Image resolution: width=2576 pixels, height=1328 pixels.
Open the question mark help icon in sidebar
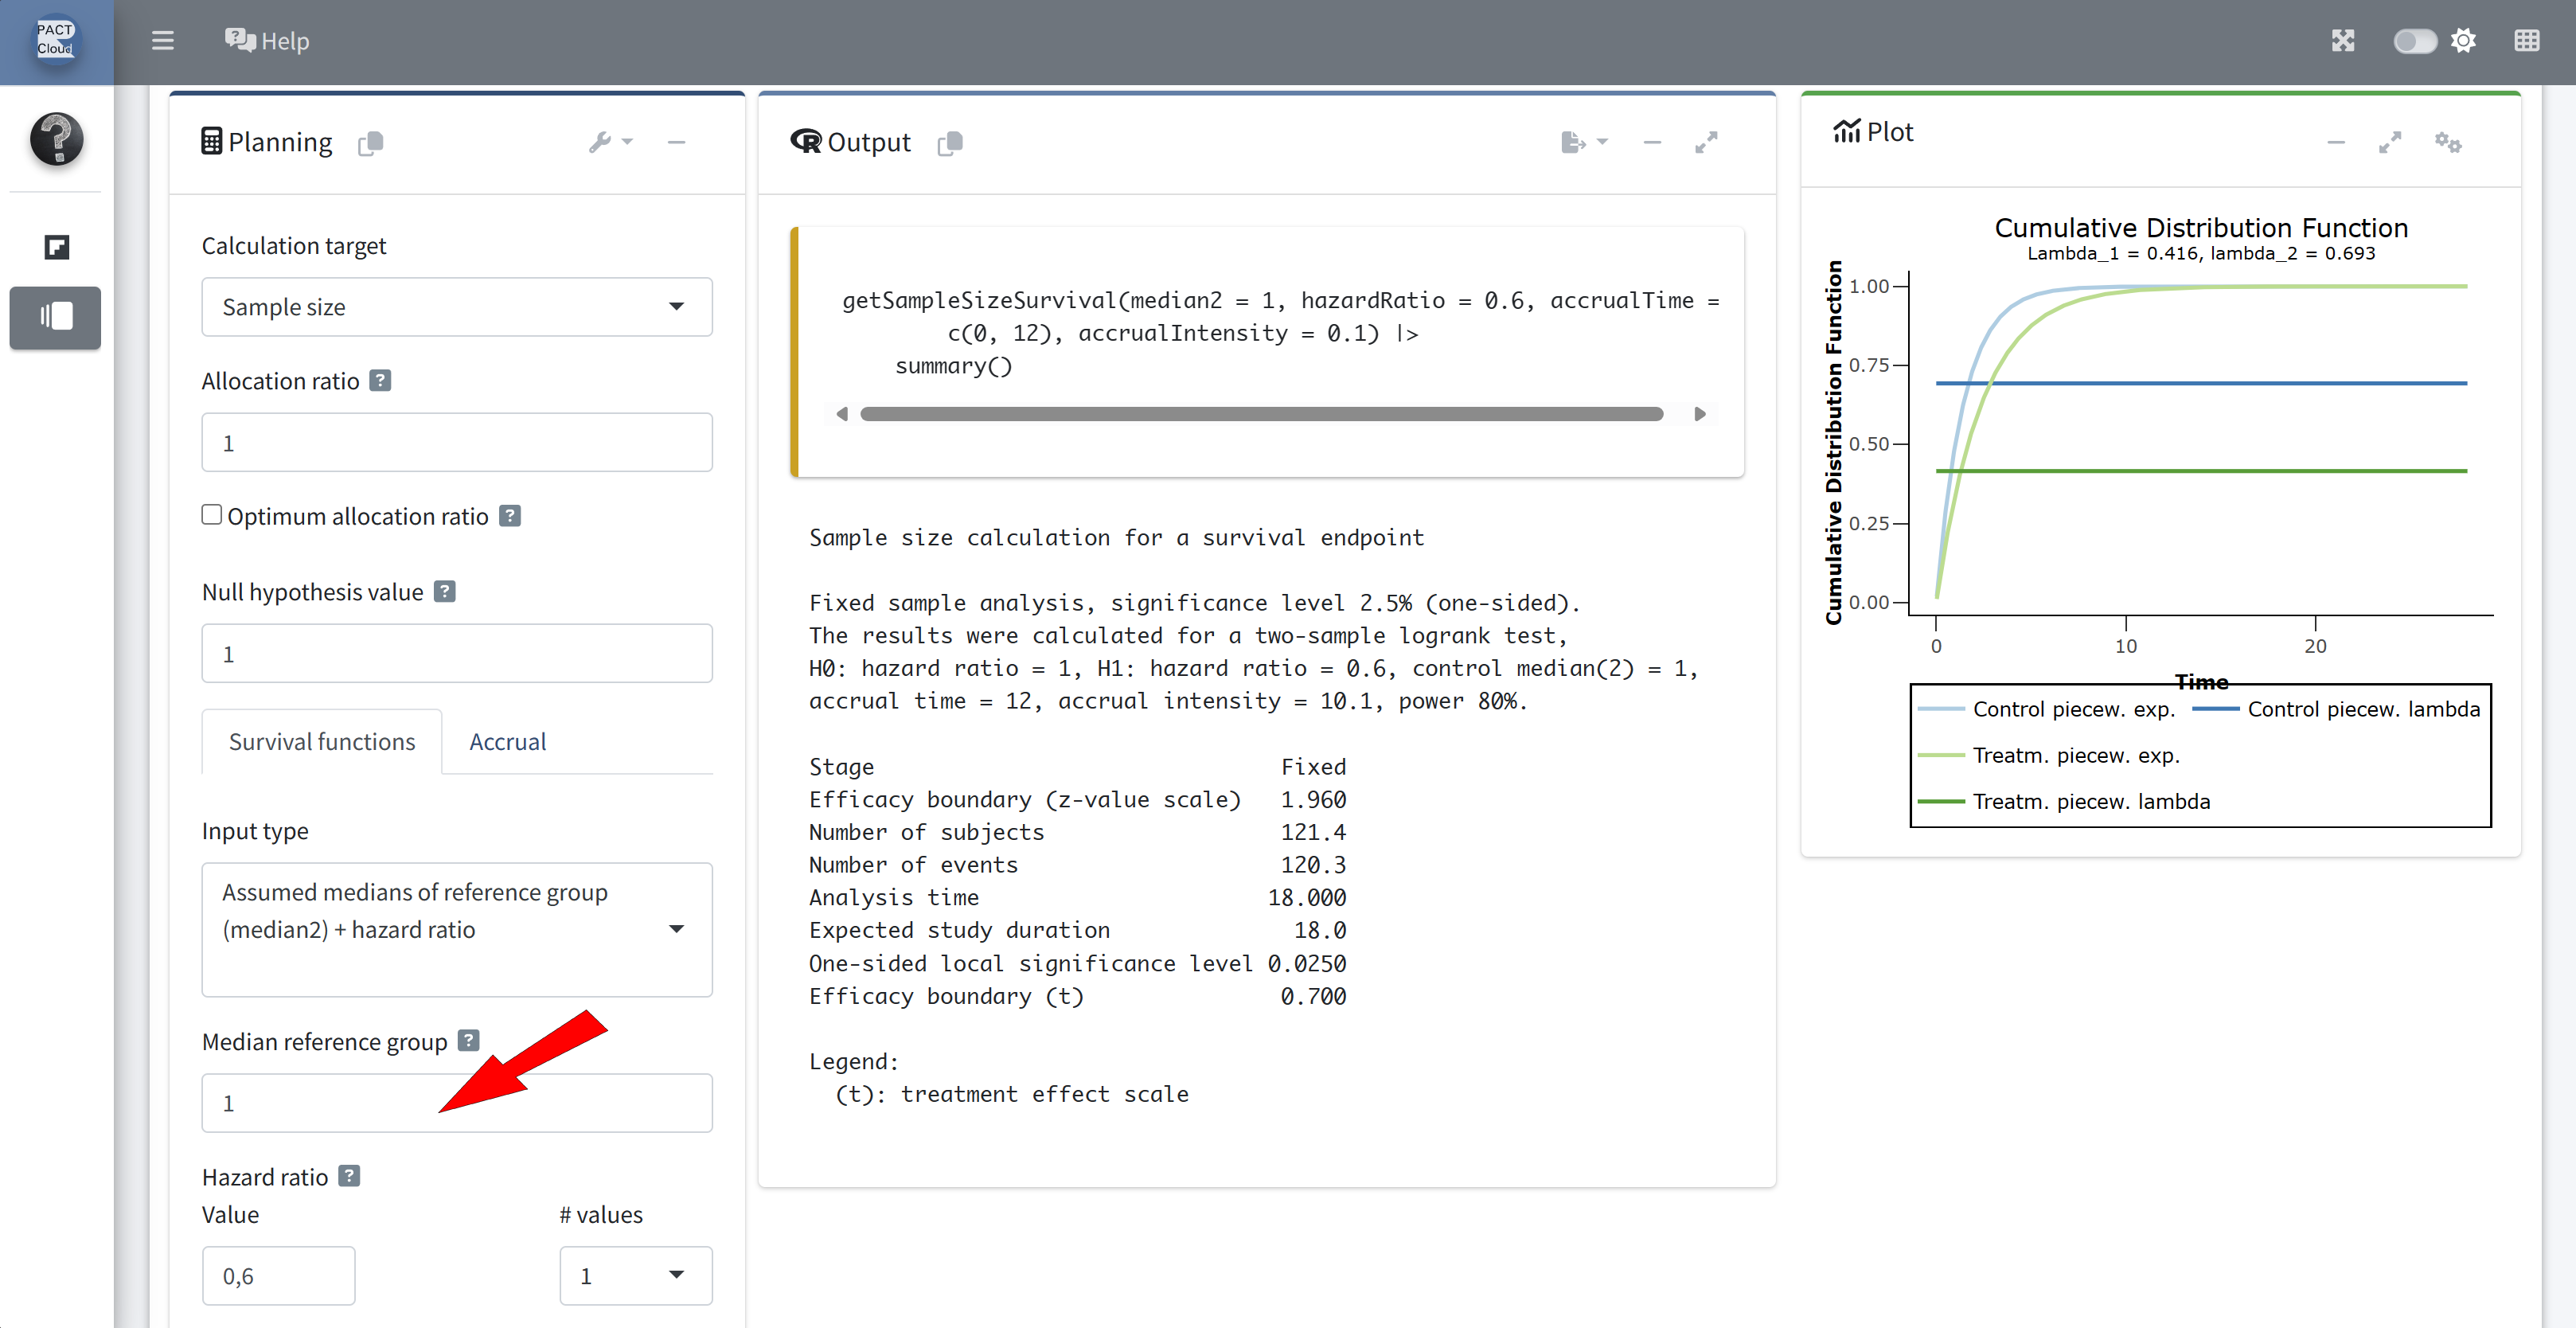(x=56, y=138)
